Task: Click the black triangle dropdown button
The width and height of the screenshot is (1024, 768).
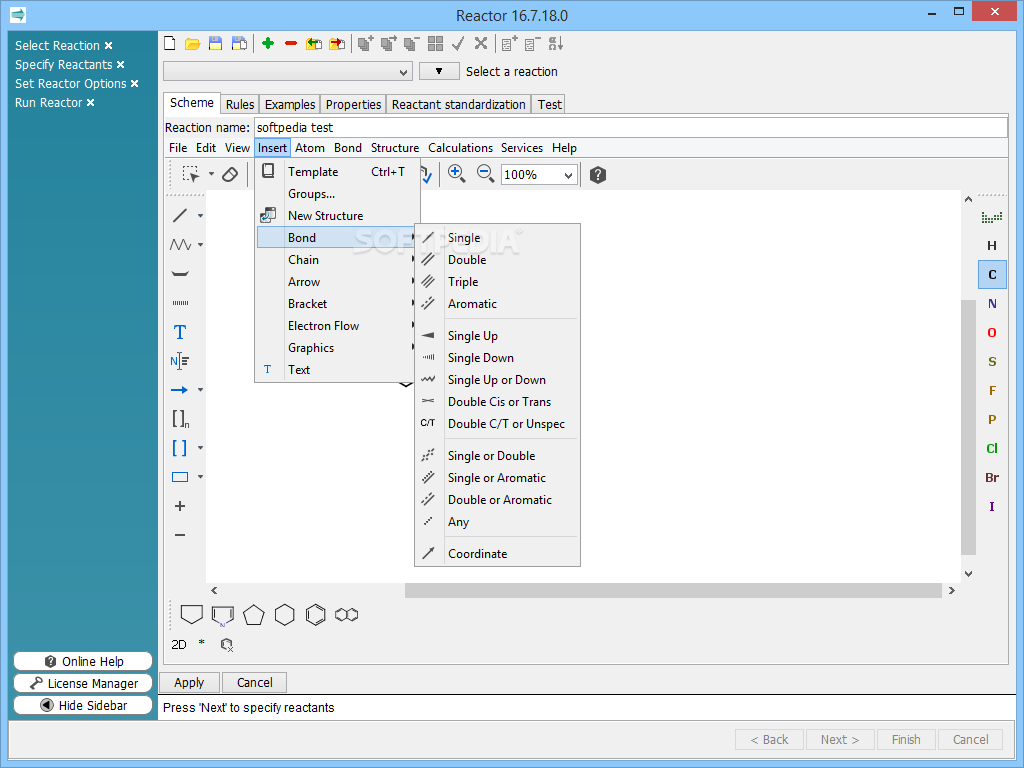Action: pos(439,71)
